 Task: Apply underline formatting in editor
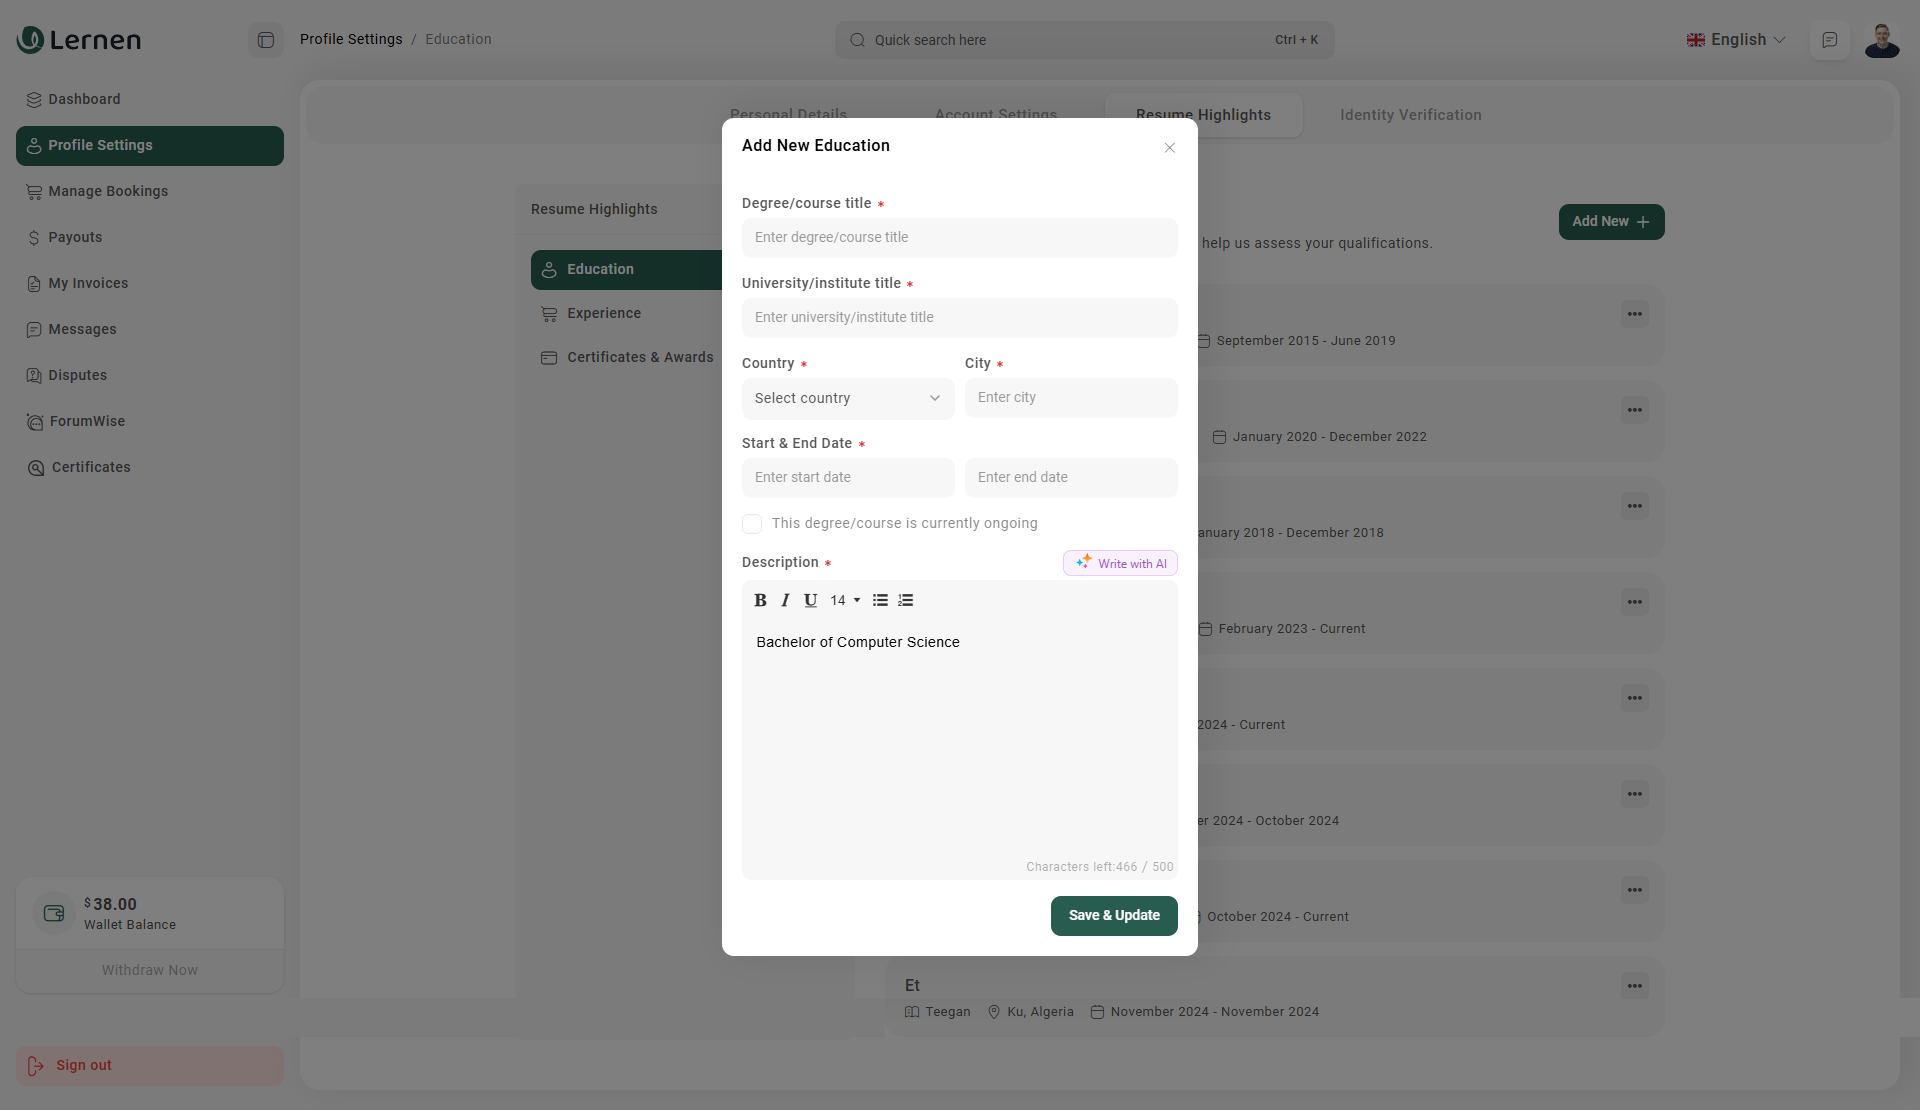[810, 600]
